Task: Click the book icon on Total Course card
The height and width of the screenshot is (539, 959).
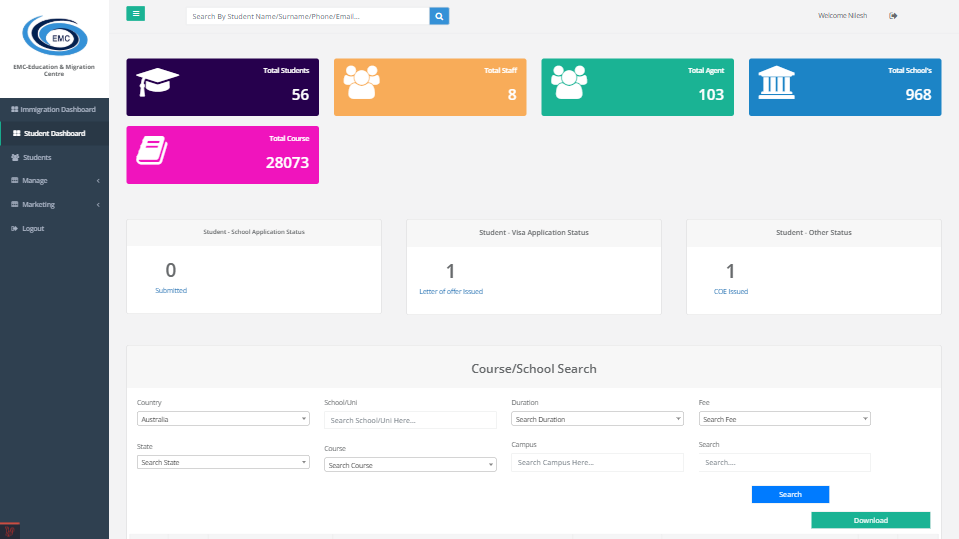Action: tap(152, 151)
